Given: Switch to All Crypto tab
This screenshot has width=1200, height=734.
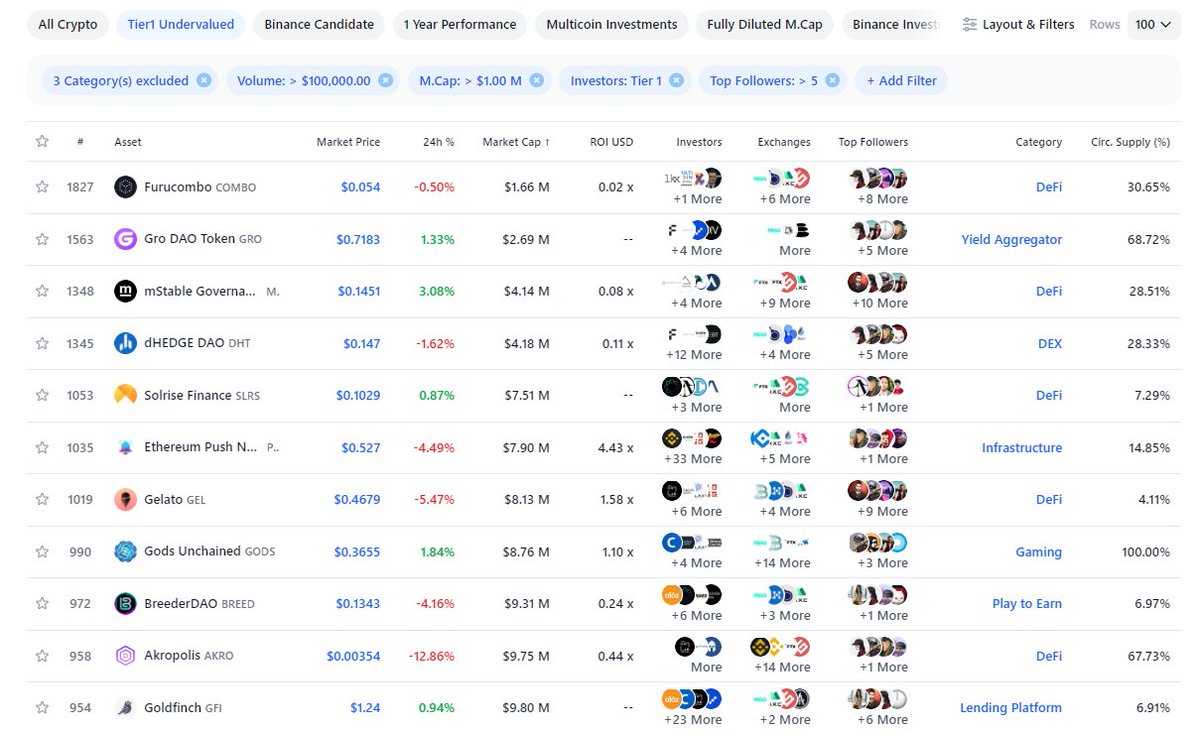Looking at the screenshot, I should pos(68,24).
